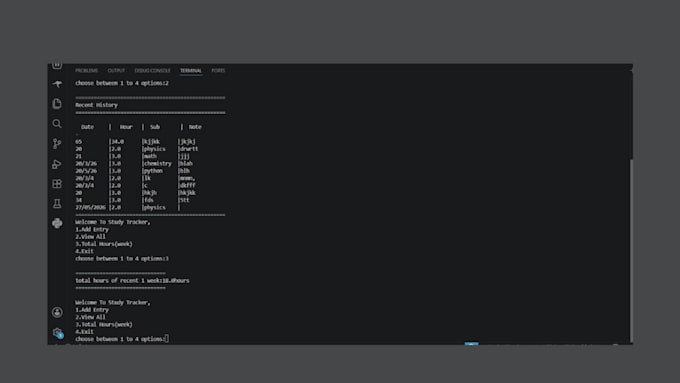680x383 pixels.
Task: Switch to the DEBUG CONSOLE tab
Action: [x=153, y=70]
